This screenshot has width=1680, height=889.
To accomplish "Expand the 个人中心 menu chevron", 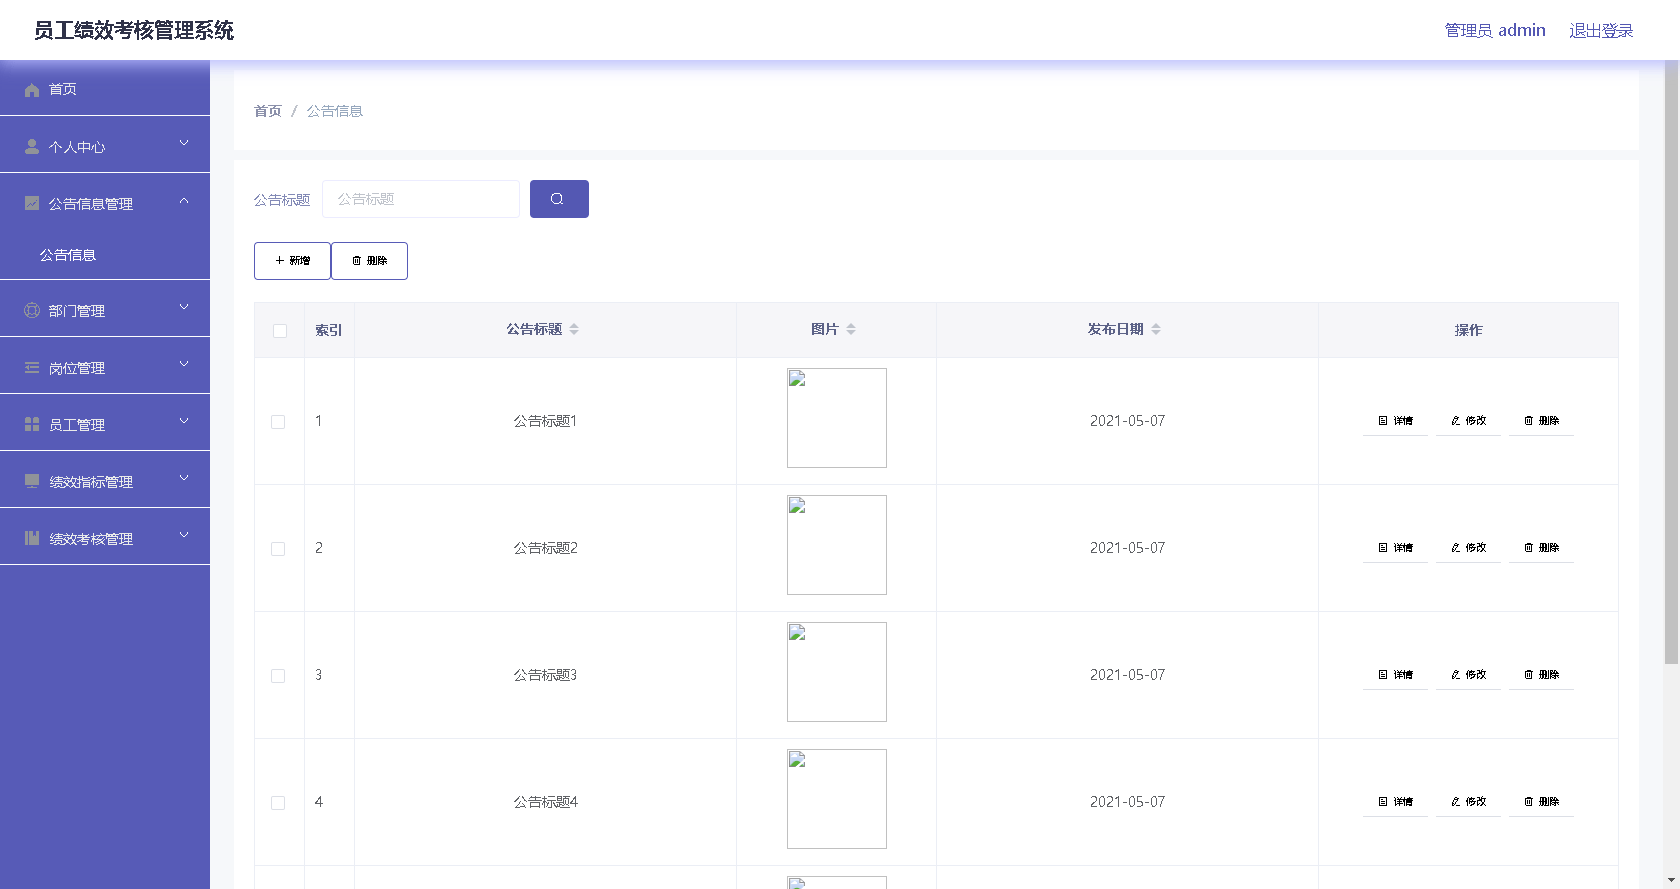I will (184, 144).
